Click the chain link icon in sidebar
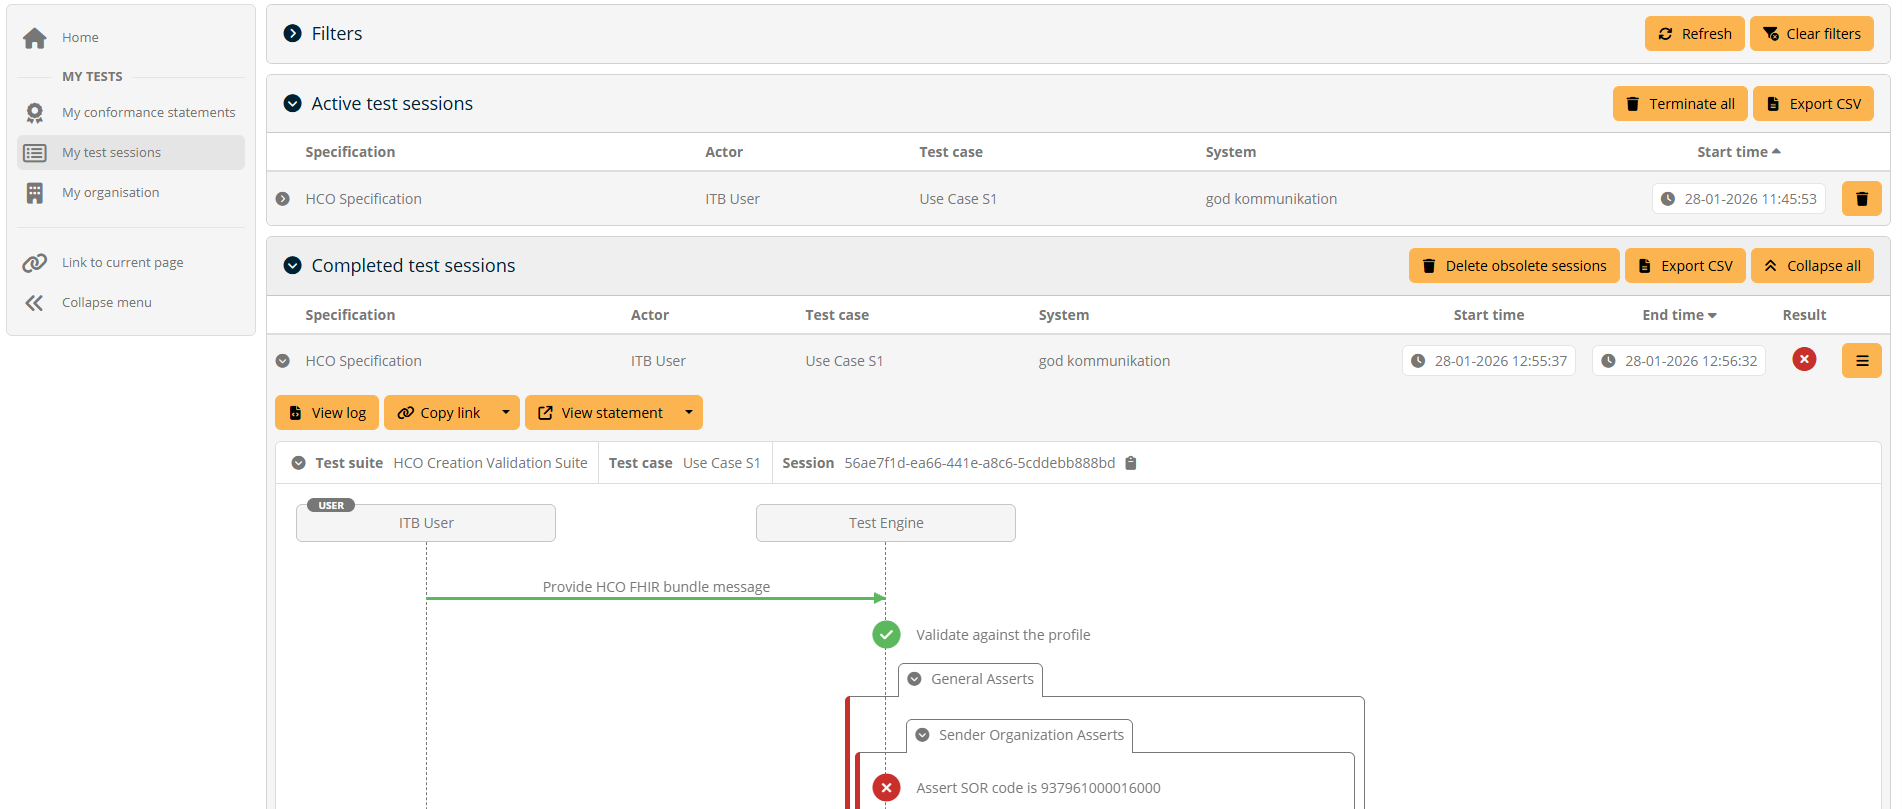 (x=35, y=263)
